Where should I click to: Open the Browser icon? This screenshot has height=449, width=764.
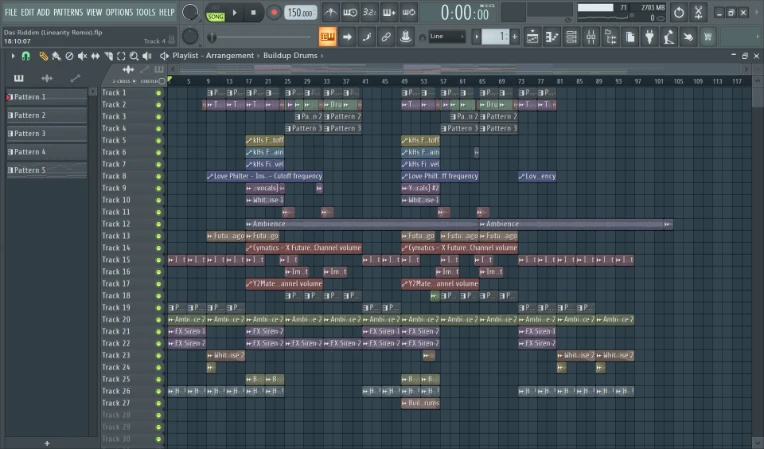click(611, 37)
